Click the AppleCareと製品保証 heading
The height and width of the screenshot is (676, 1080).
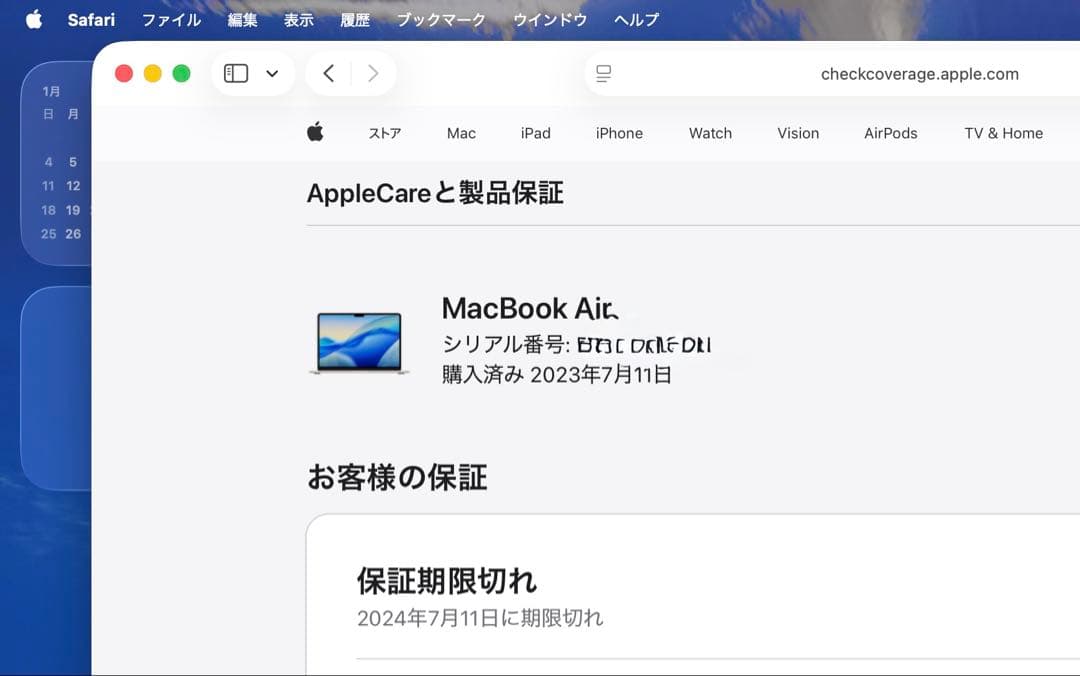(x=435, y=193)
